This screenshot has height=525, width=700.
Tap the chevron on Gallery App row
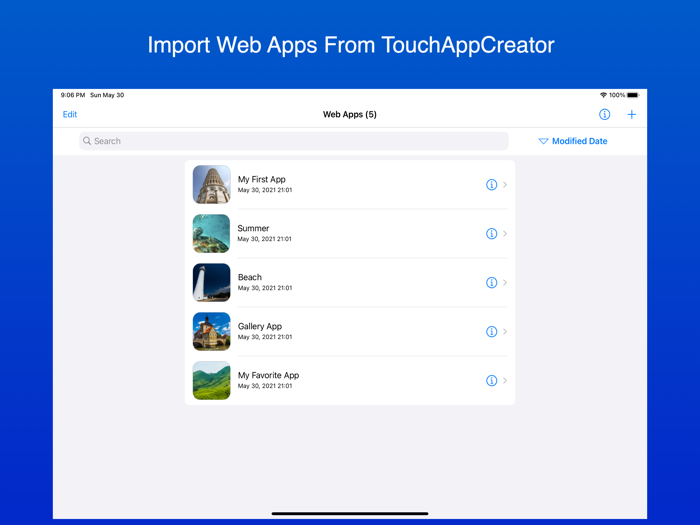click(x=505, y=332)
